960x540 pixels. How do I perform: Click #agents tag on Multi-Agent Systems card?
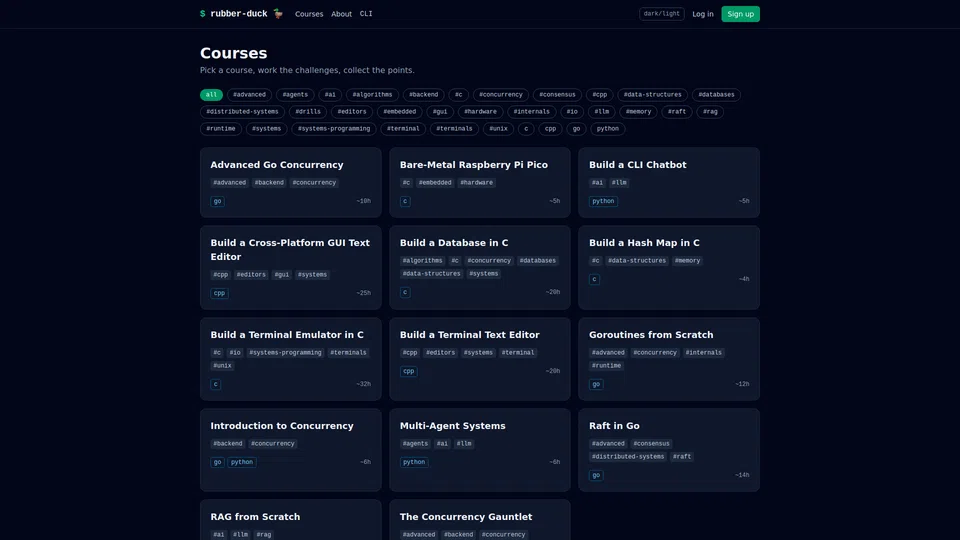(x=415, y=444)
